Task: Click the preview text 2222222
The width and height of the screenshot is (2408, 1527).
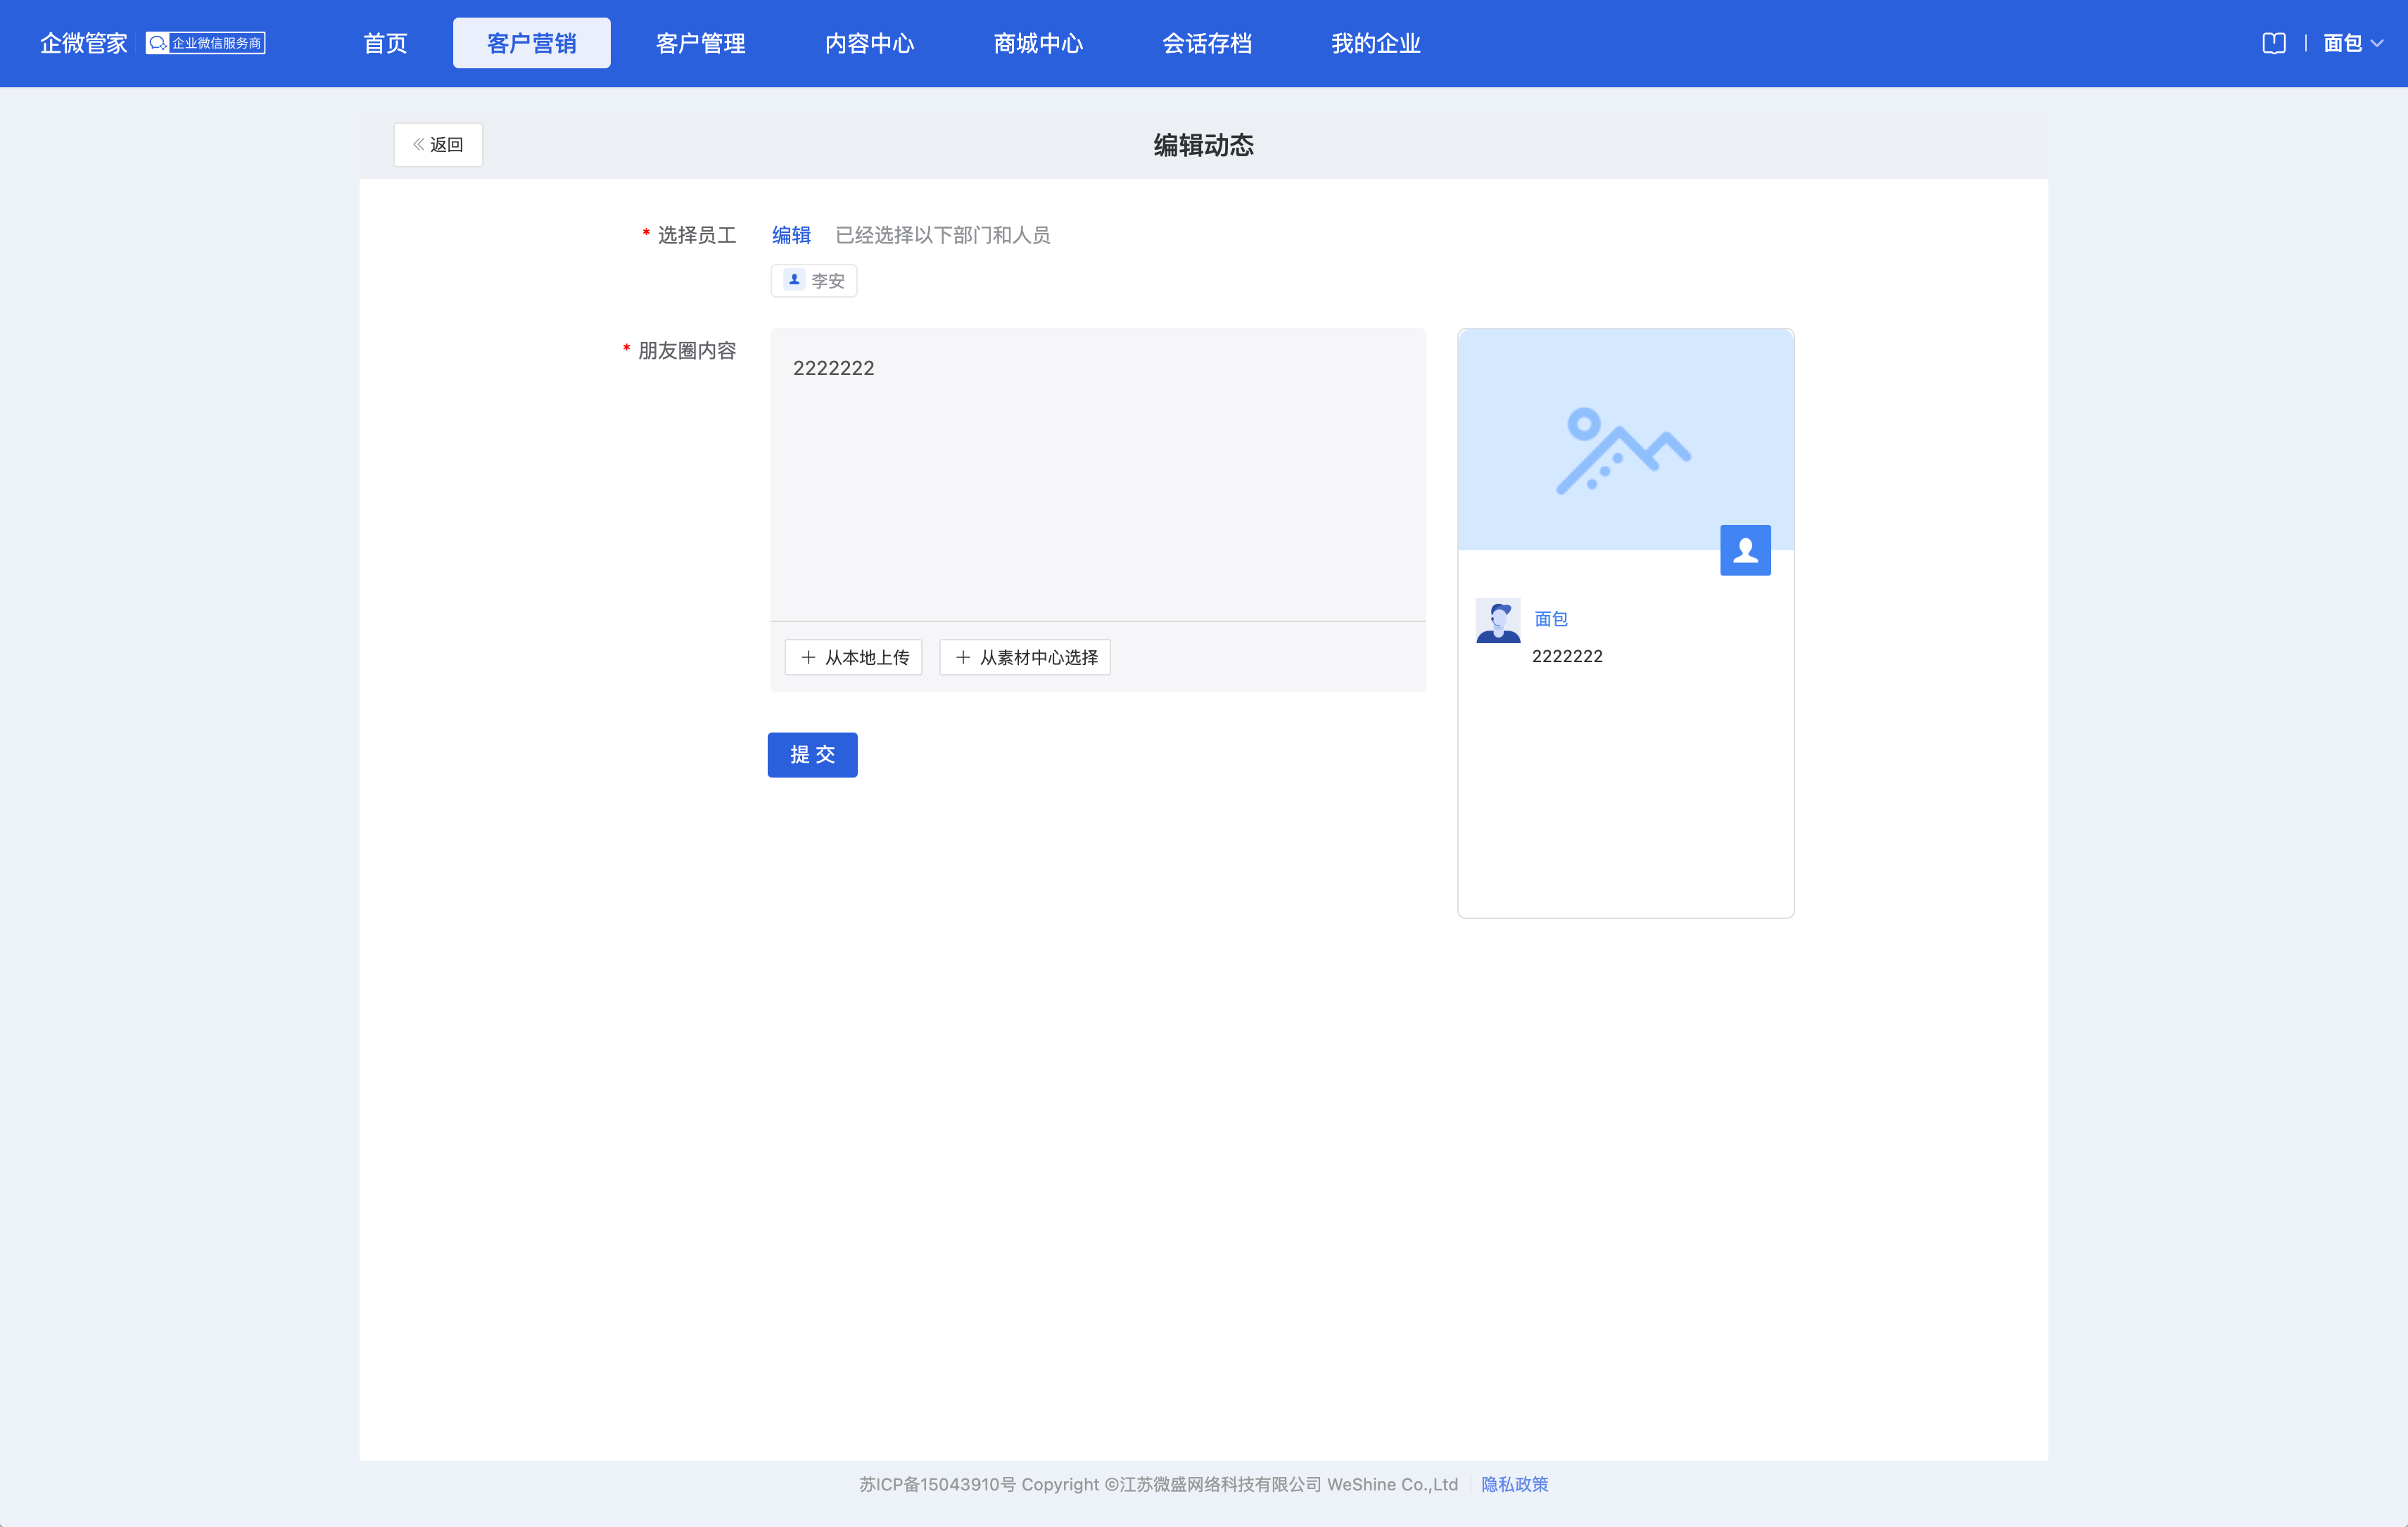Action: (x=1567, y=656)
